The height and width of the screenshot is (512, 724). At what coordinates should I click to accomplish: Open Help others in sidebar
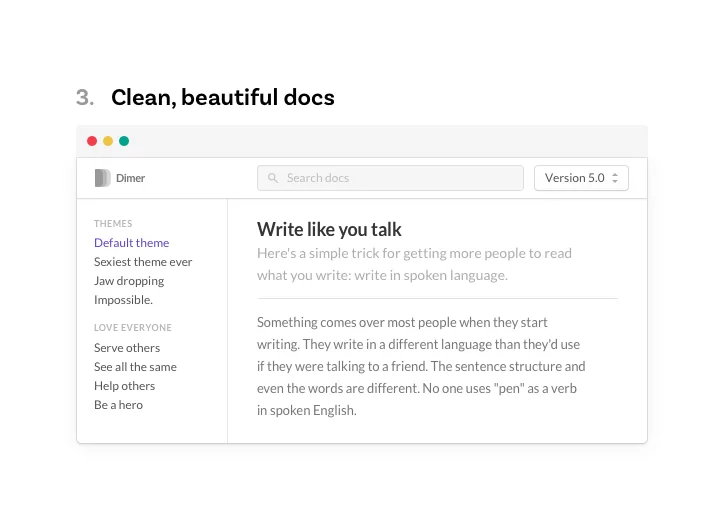click(124, 386)
